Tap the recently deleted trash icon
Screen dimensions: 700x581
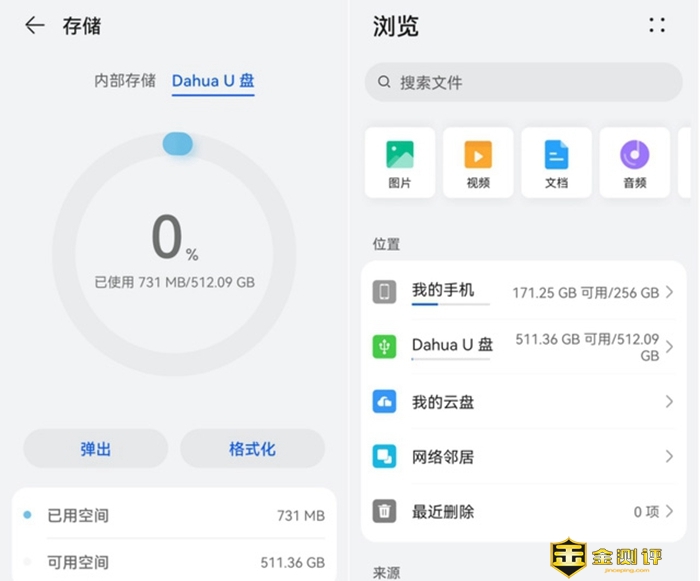pyautogui.click(x=385, y=512)
